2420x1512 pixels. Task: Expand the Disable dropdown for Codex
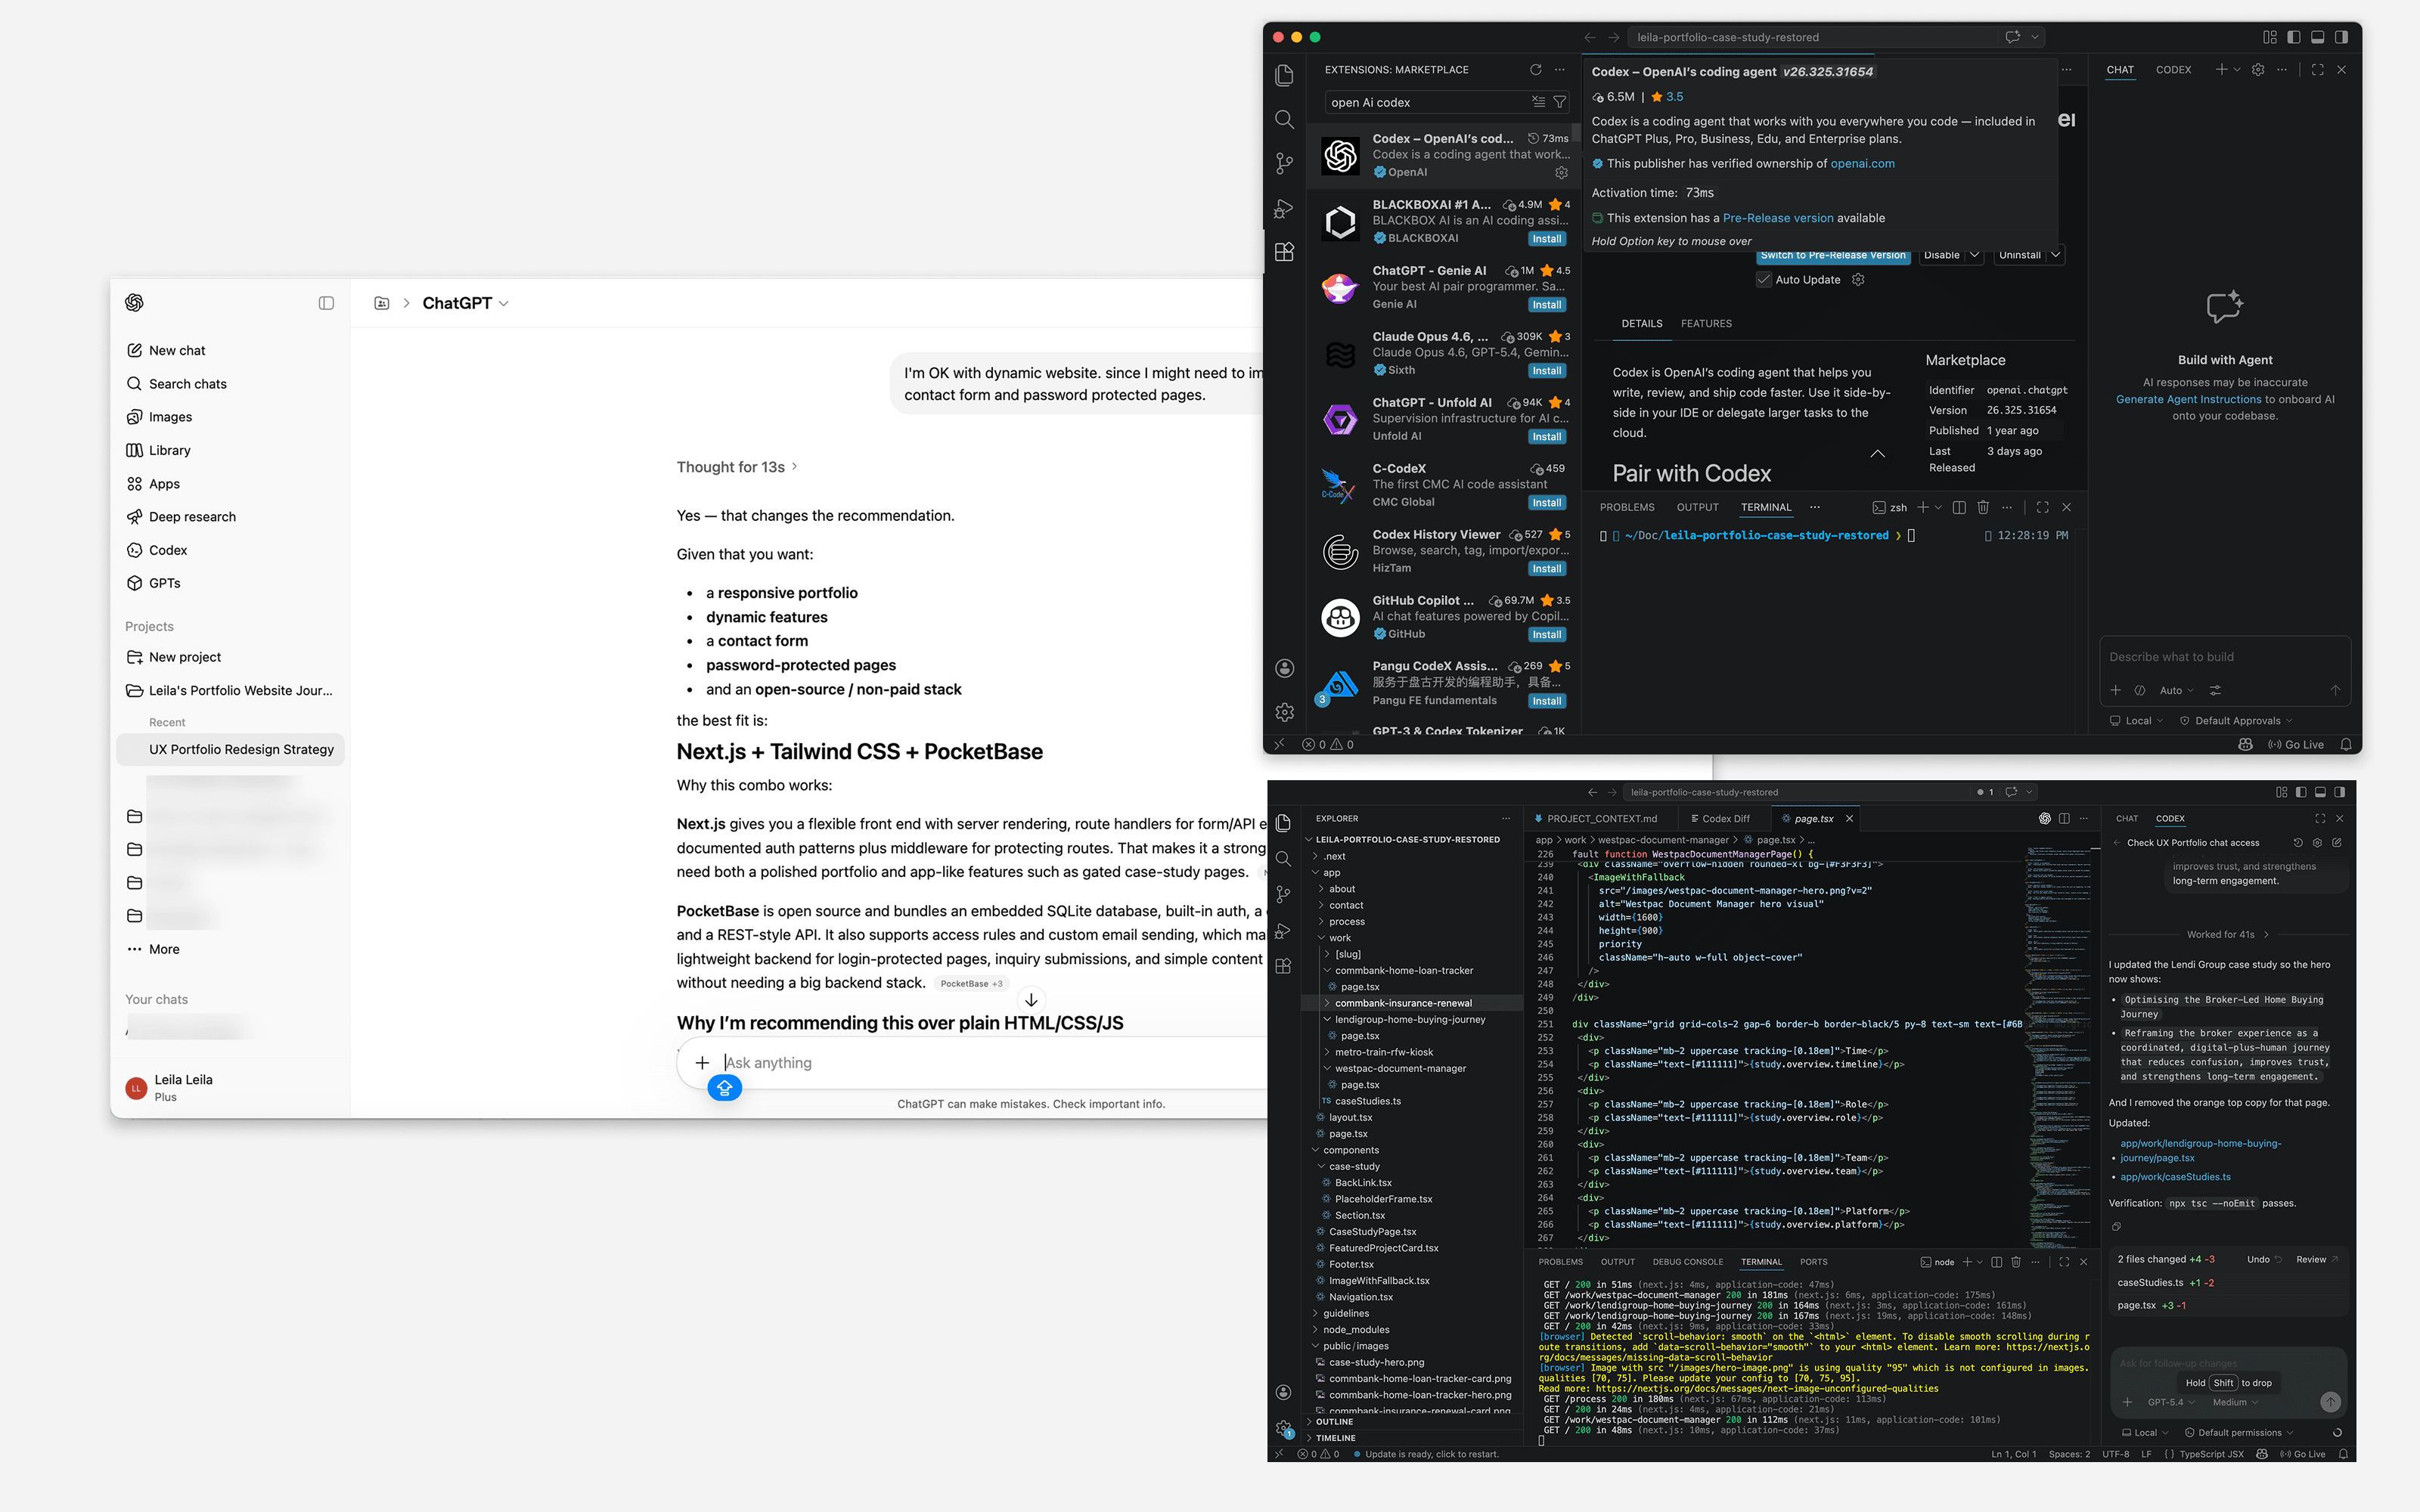[1975, 255]
